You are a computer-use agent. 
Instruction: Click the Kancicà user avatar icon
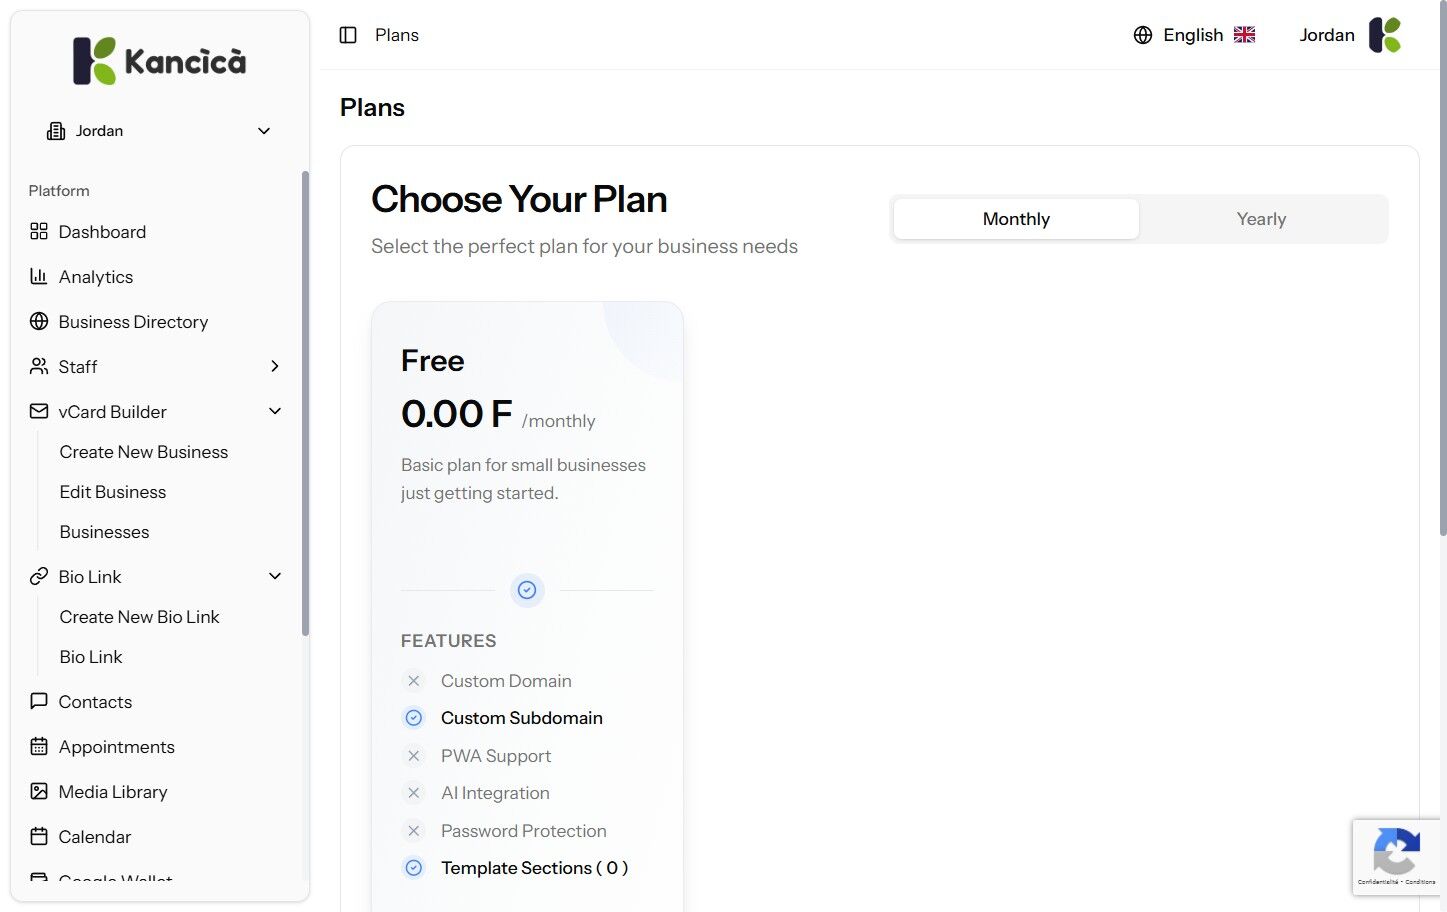point(1385,35)
